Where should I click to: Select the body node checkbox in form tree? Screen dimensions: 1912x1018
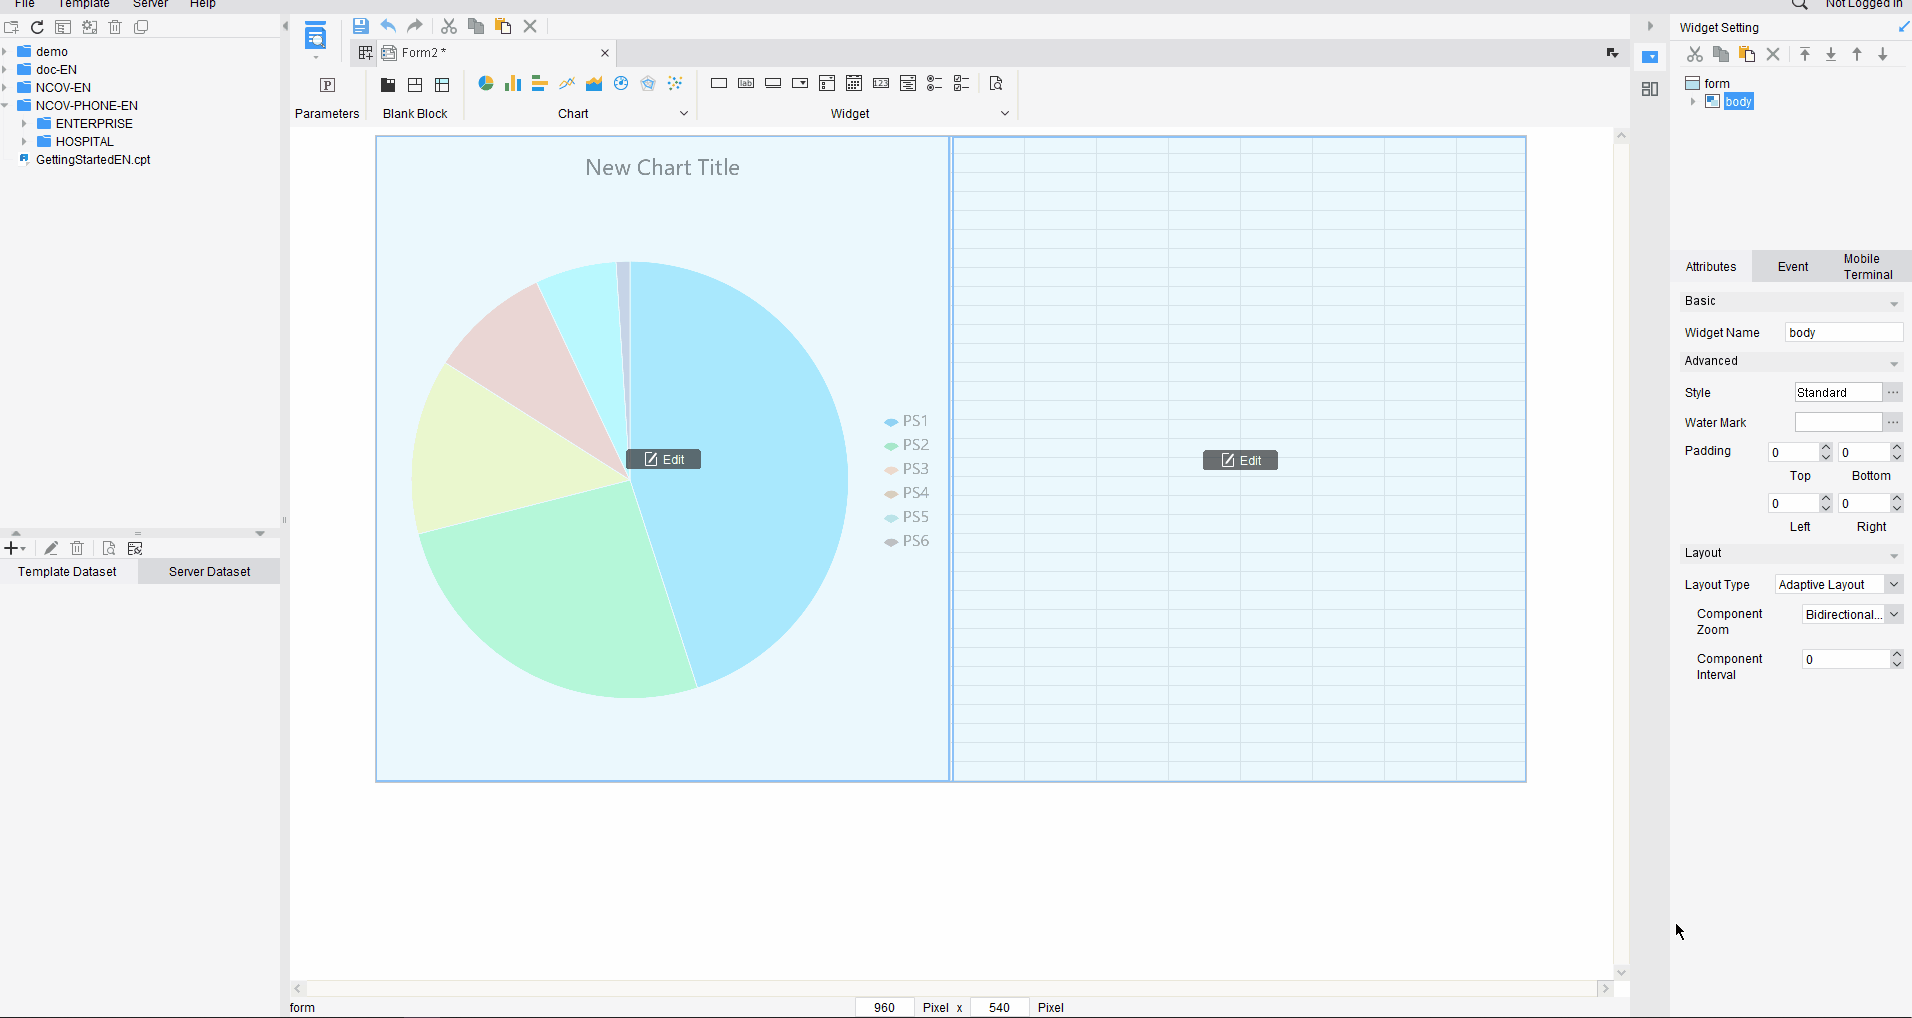[x=1713, y=101]
